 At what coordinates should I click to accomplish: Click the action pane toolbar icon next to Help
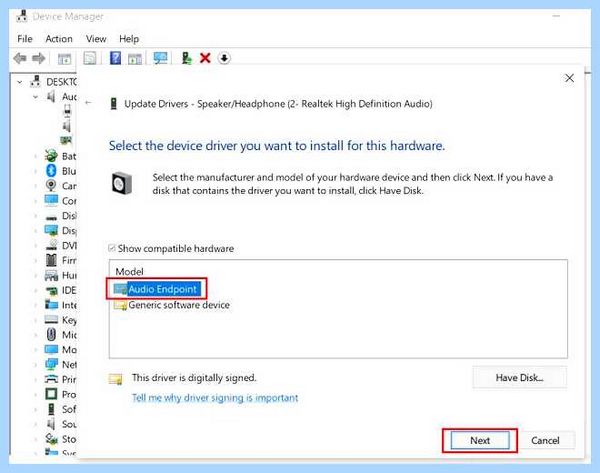(x=135, y=59)
